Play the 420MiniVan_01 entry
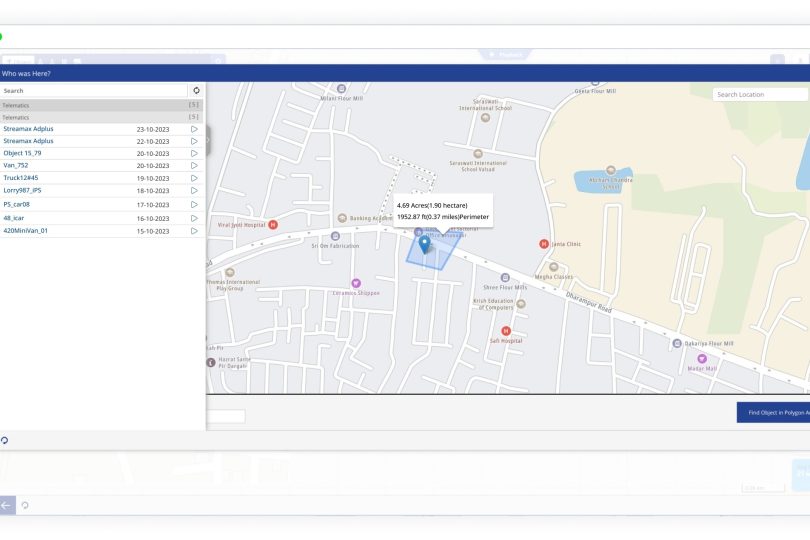This screenshot has height=540, width=810. [x=194, y=230]
